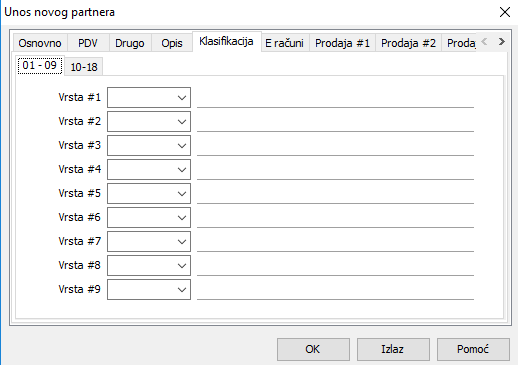This screenshot has height=365, width=518.
Task: Expand the Vrsta #2 combo box
Action: click(x=149, y=121)
